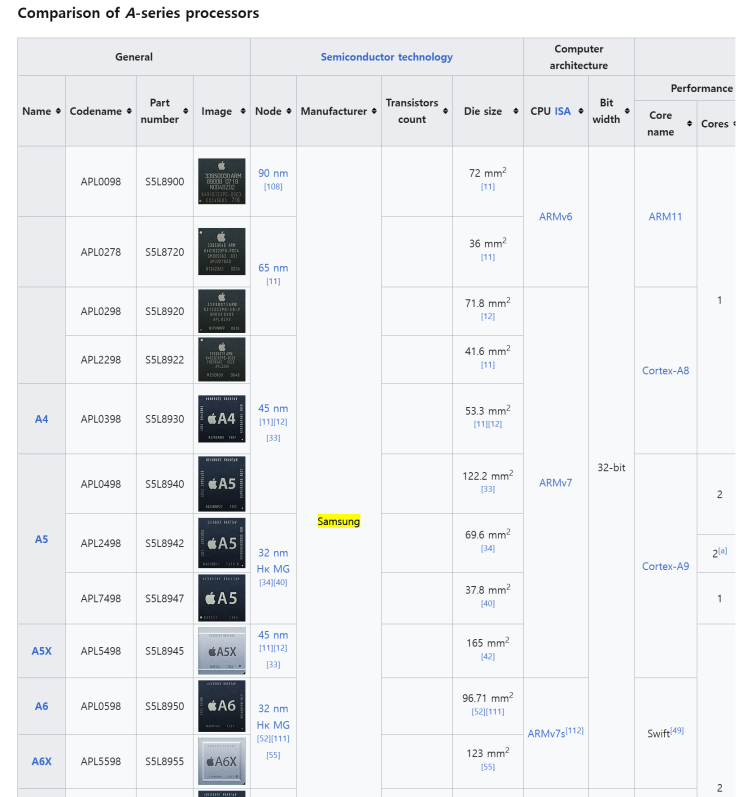The image size is (743, 797).
Task: Sort by Node column arrows
Action: pyautogui.click(x=289, y=111)
